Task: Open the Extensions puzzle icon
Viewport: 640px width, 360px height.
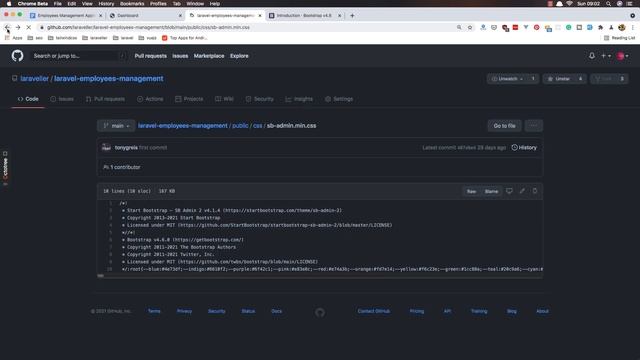Action: coord(600,27)
